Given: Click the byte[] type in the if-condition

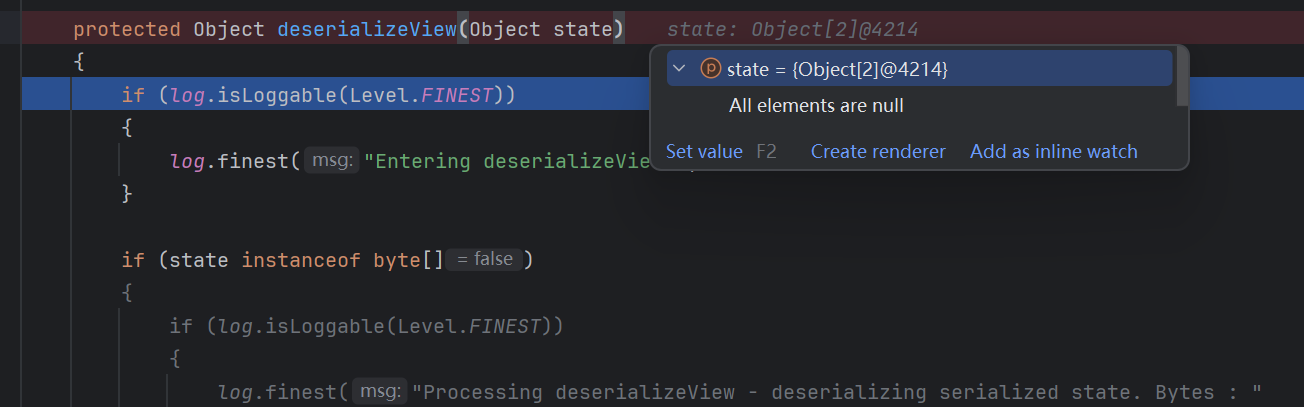Looking at the screenshot, I should pos(408,260).
